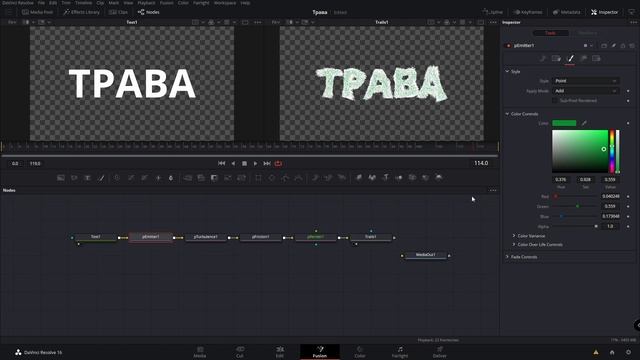640x360 pixels.
Task: Open the Spline editor panel
Action: pyautogui.click(x=492, y=12)
